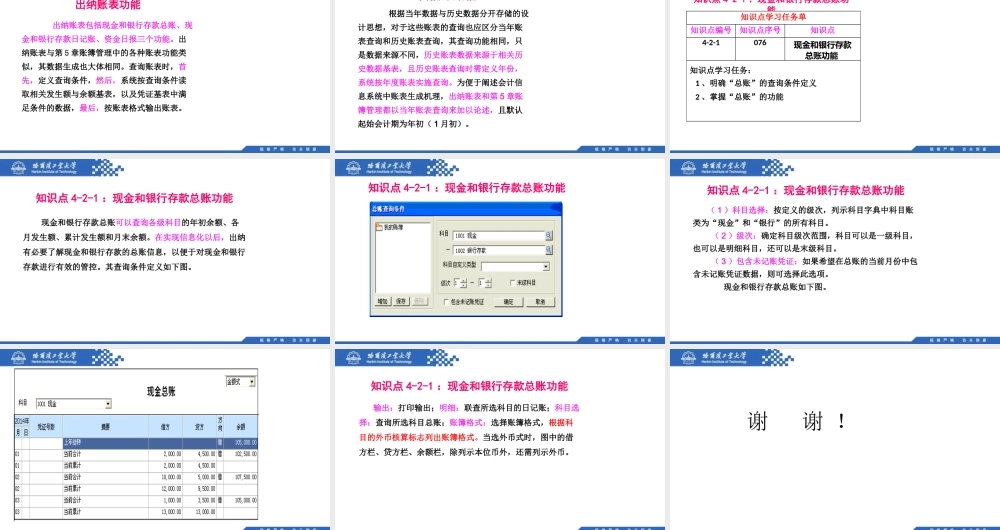Click search icon beside 1001 现金 field
The height and width of the screenshot is (530, 1000).
(549, 235)
